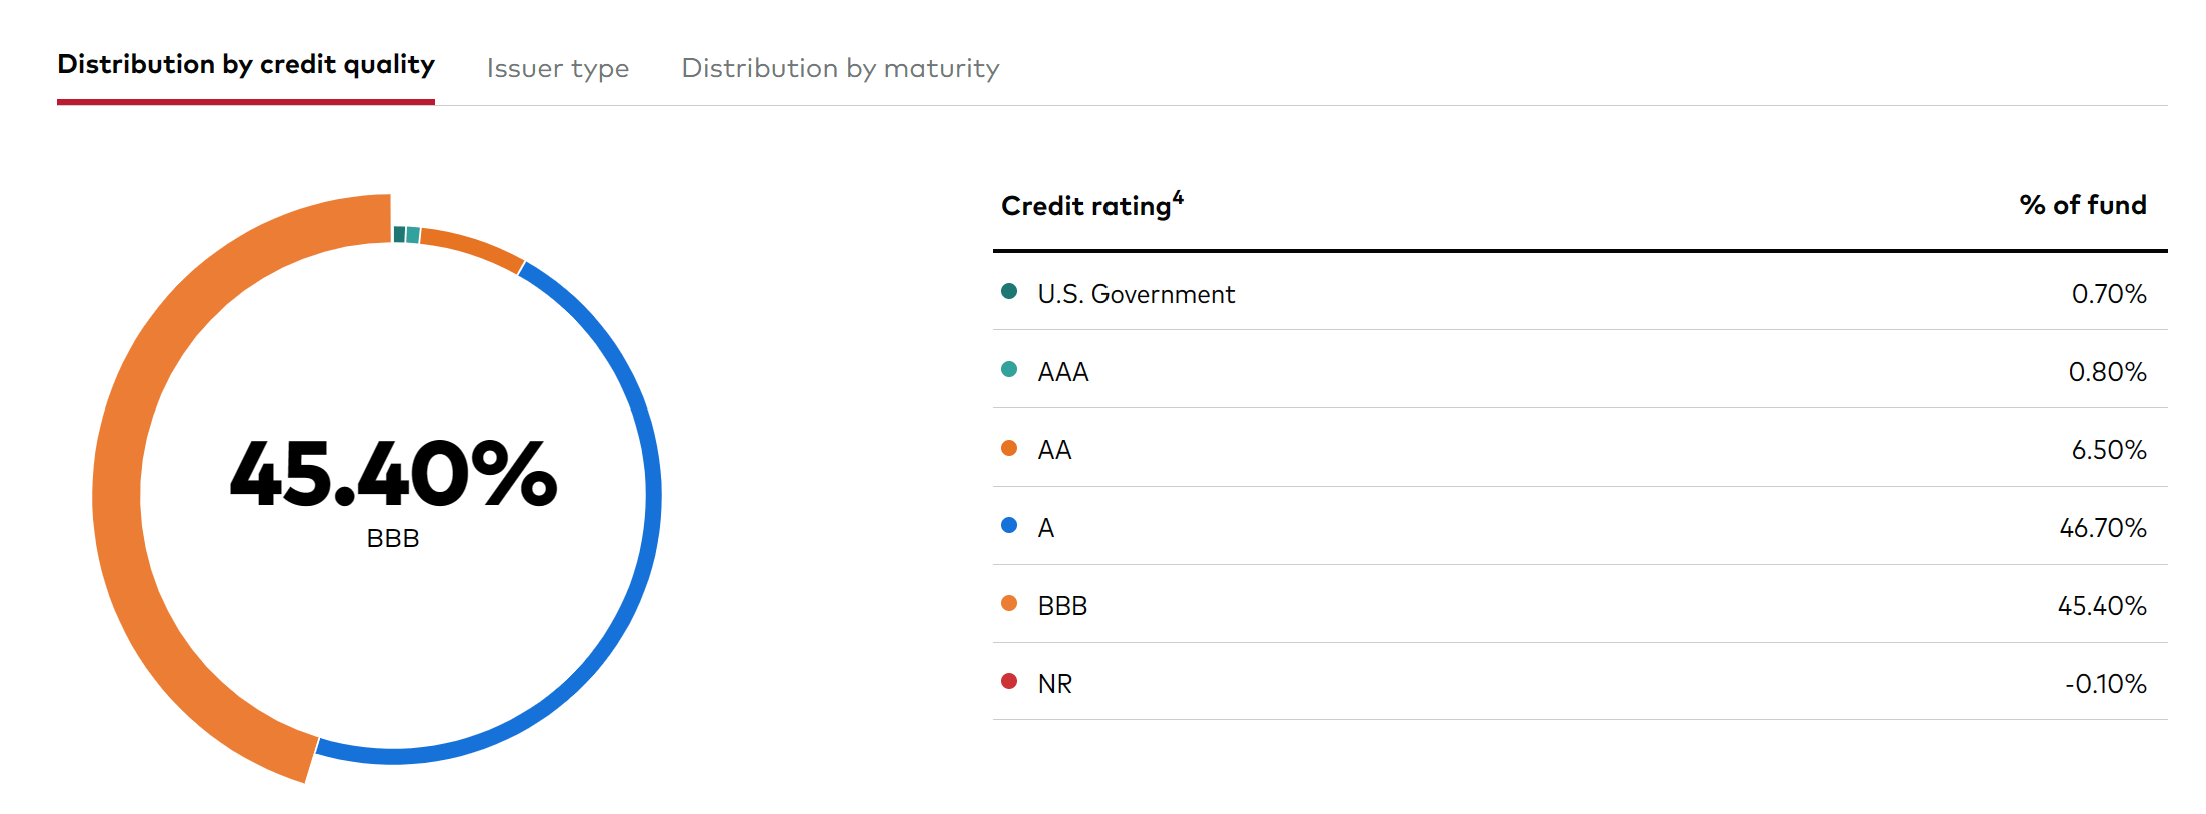Switch to the Issuer type tab
The image size is (2206, 814).
(x=557, y=68)
